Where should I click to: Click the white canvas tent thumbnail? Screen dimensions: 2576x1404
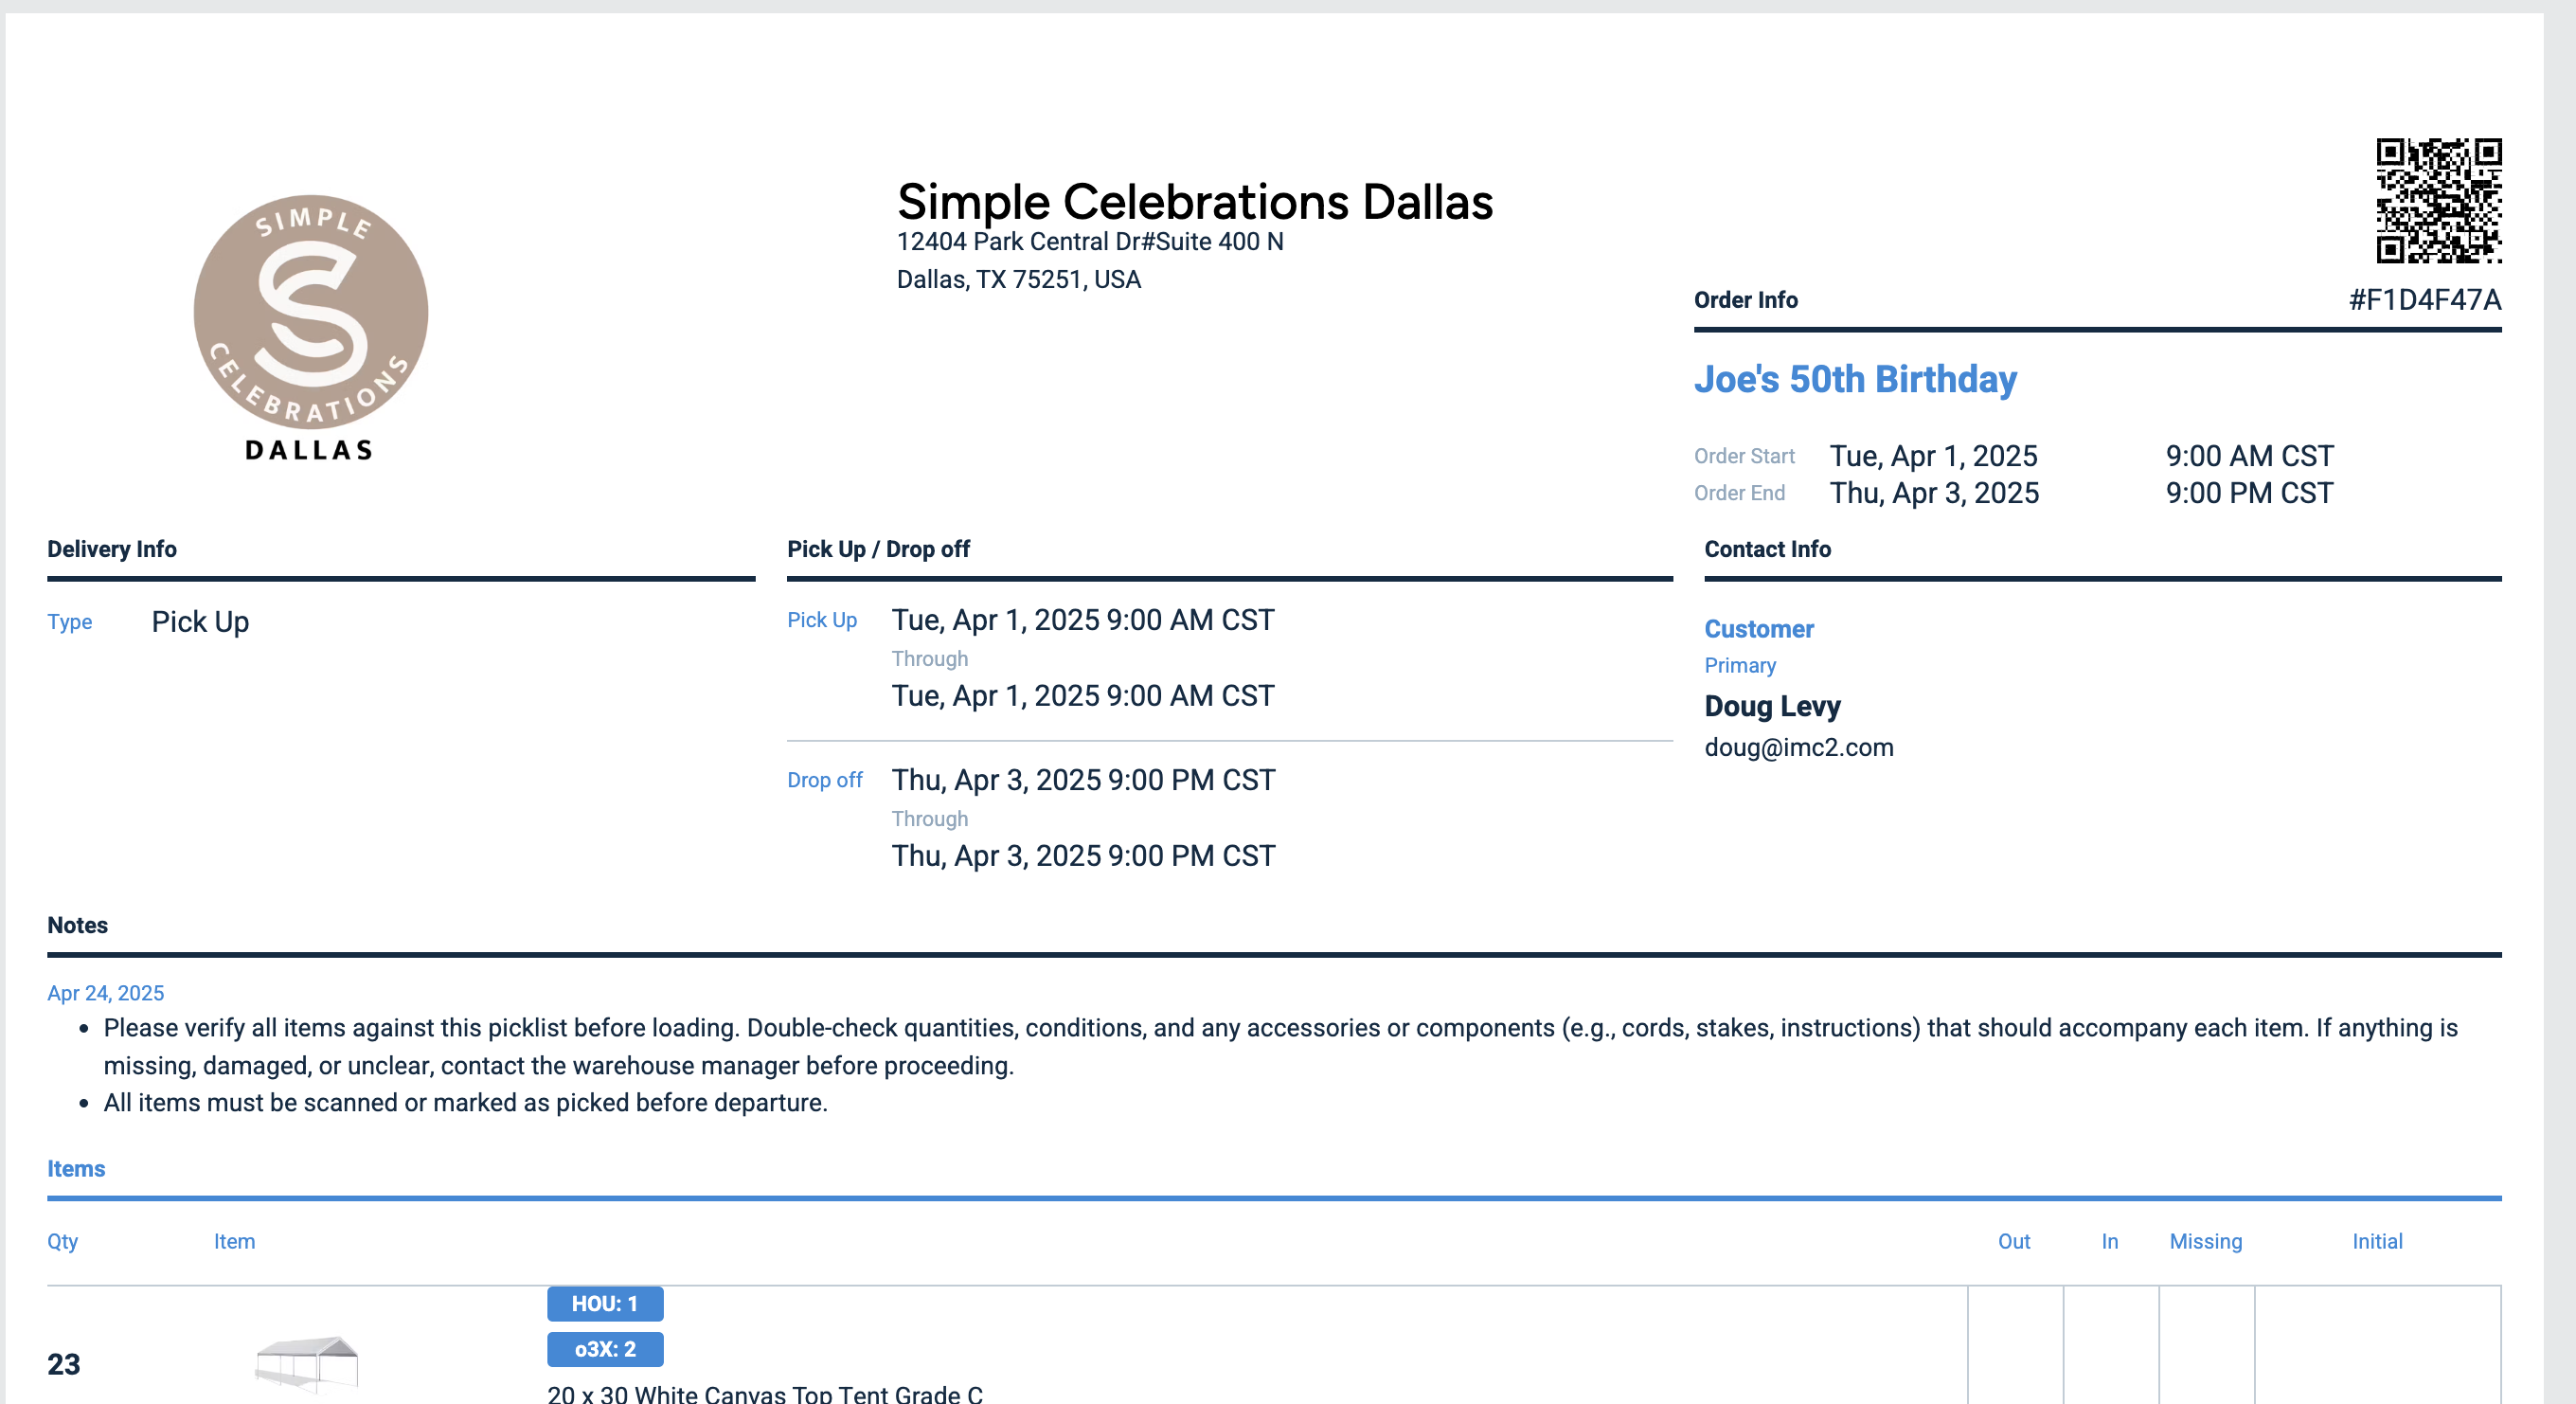pos(307,1364)
